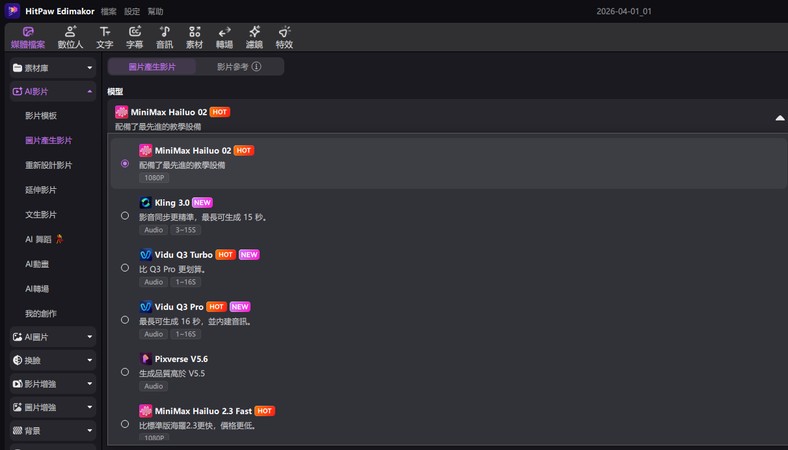788x450 pixels.
Task: Select the 文字 text tool icon
Action: click(104, 37)
